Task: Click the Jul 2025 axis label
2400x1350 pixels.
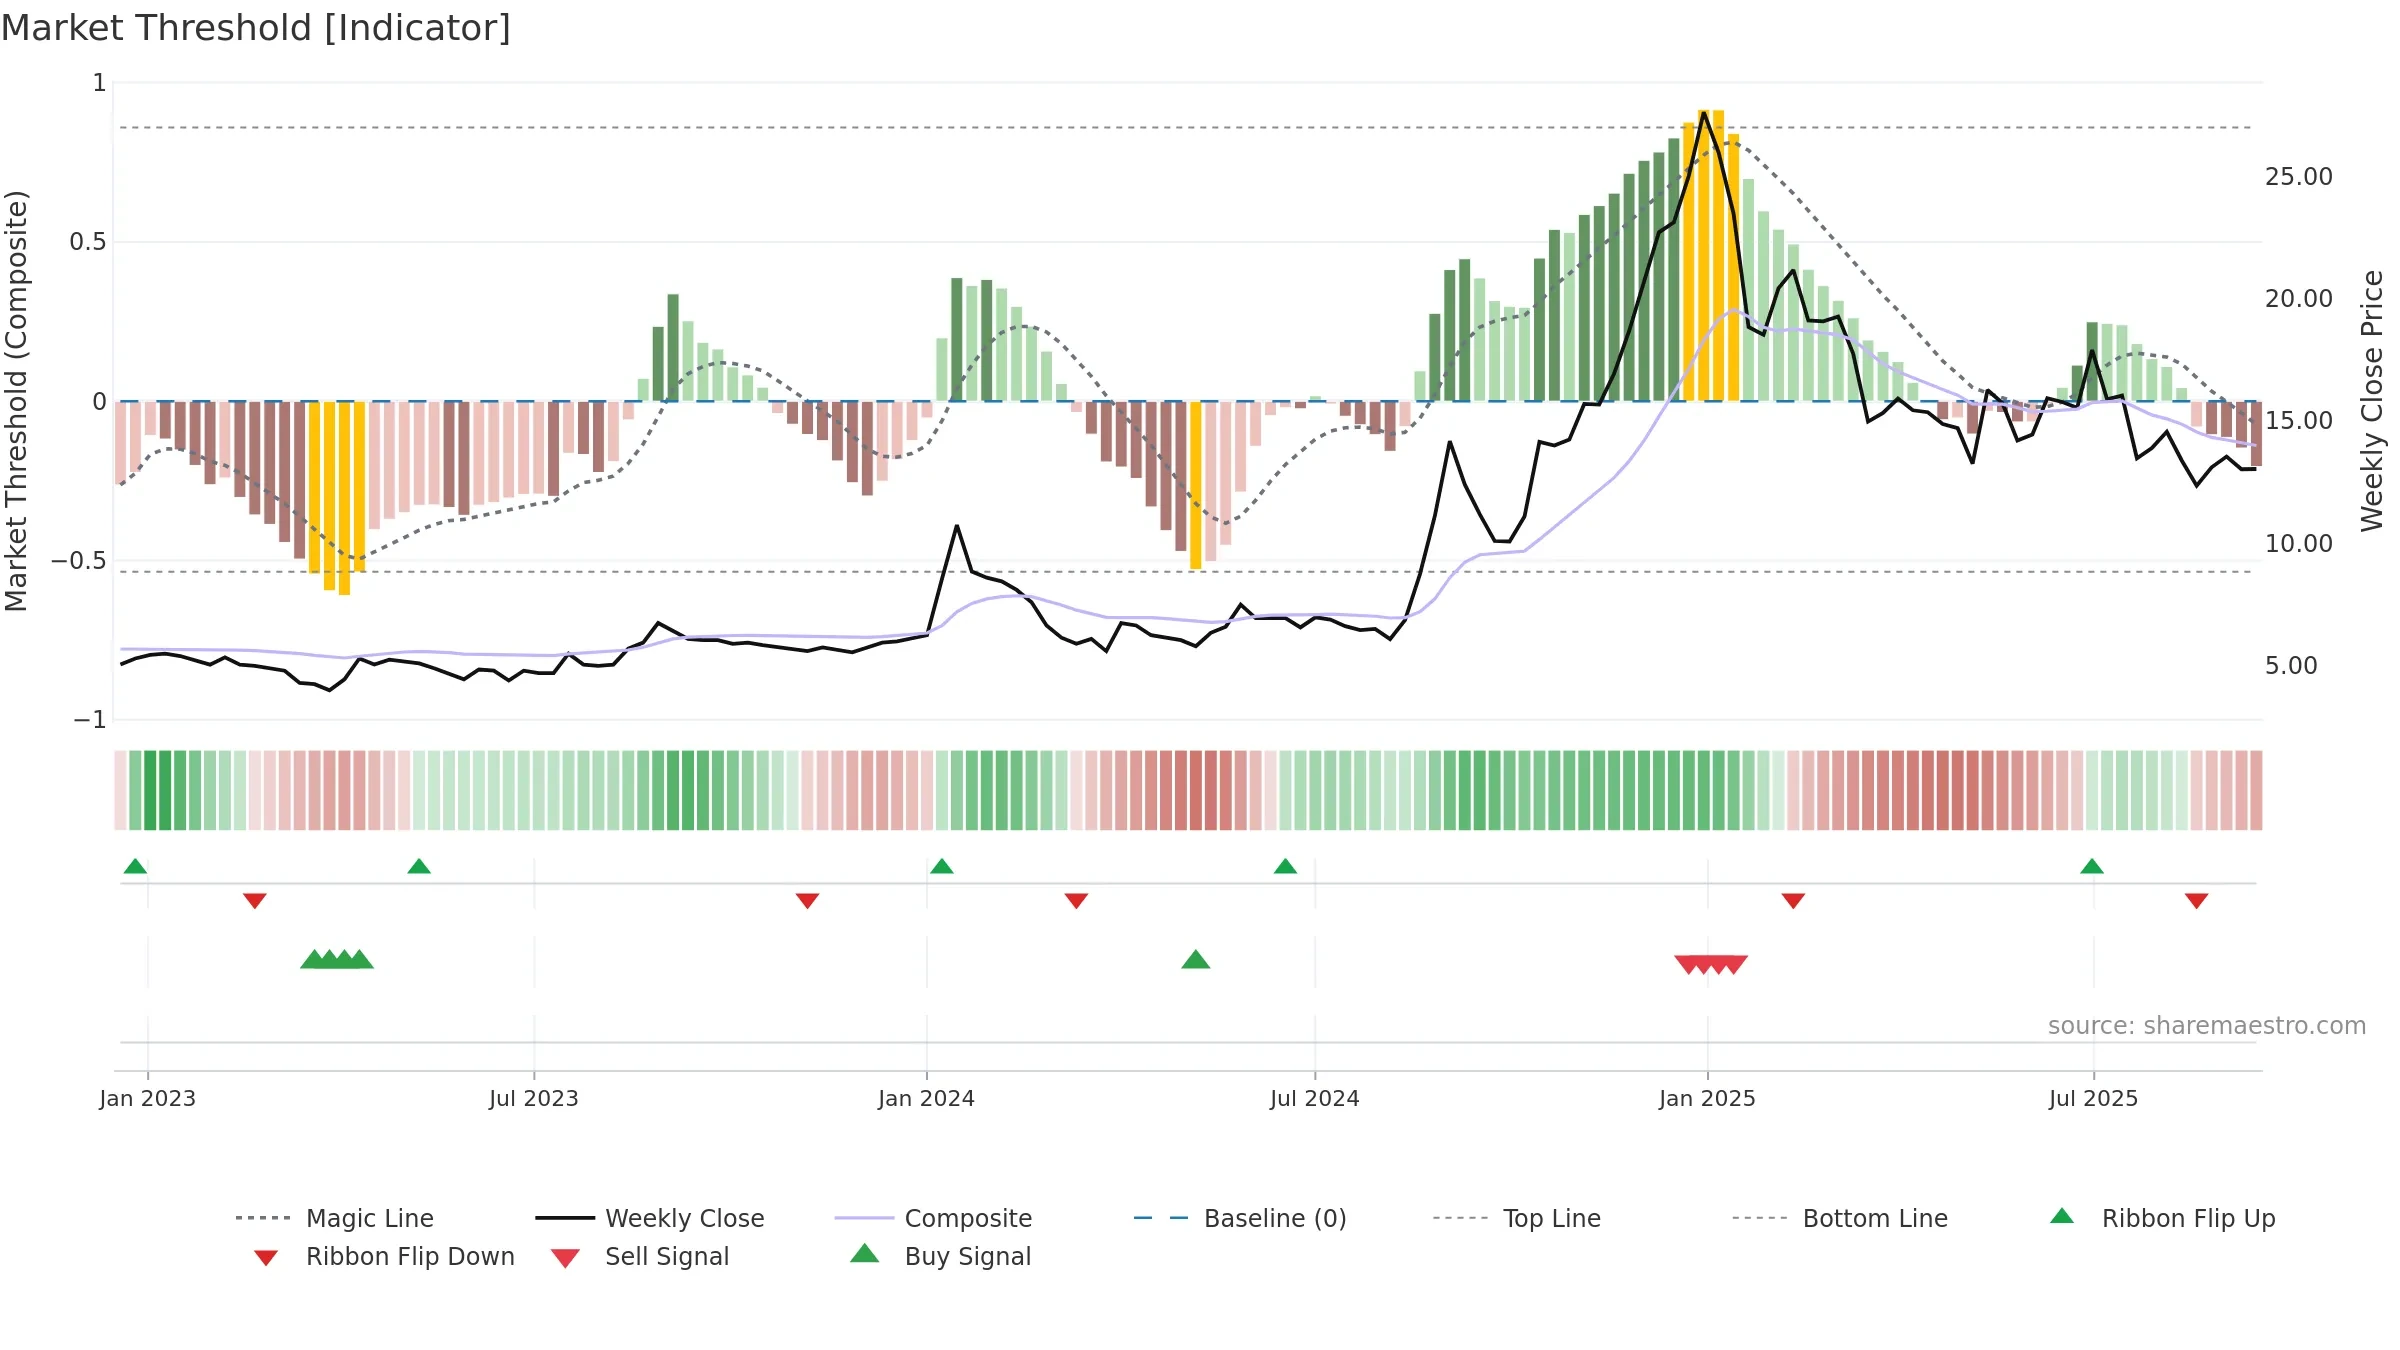Action: click(x=2094, y=1099)
